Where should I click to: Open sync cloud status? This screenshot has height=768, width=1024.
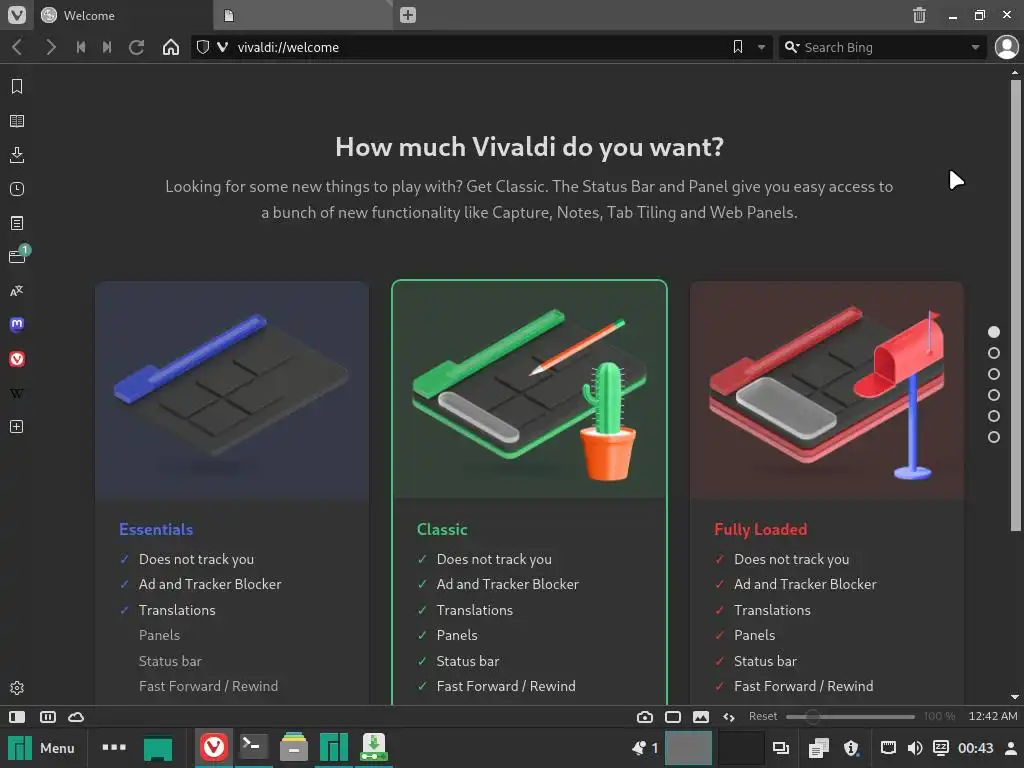coord(76,717)
